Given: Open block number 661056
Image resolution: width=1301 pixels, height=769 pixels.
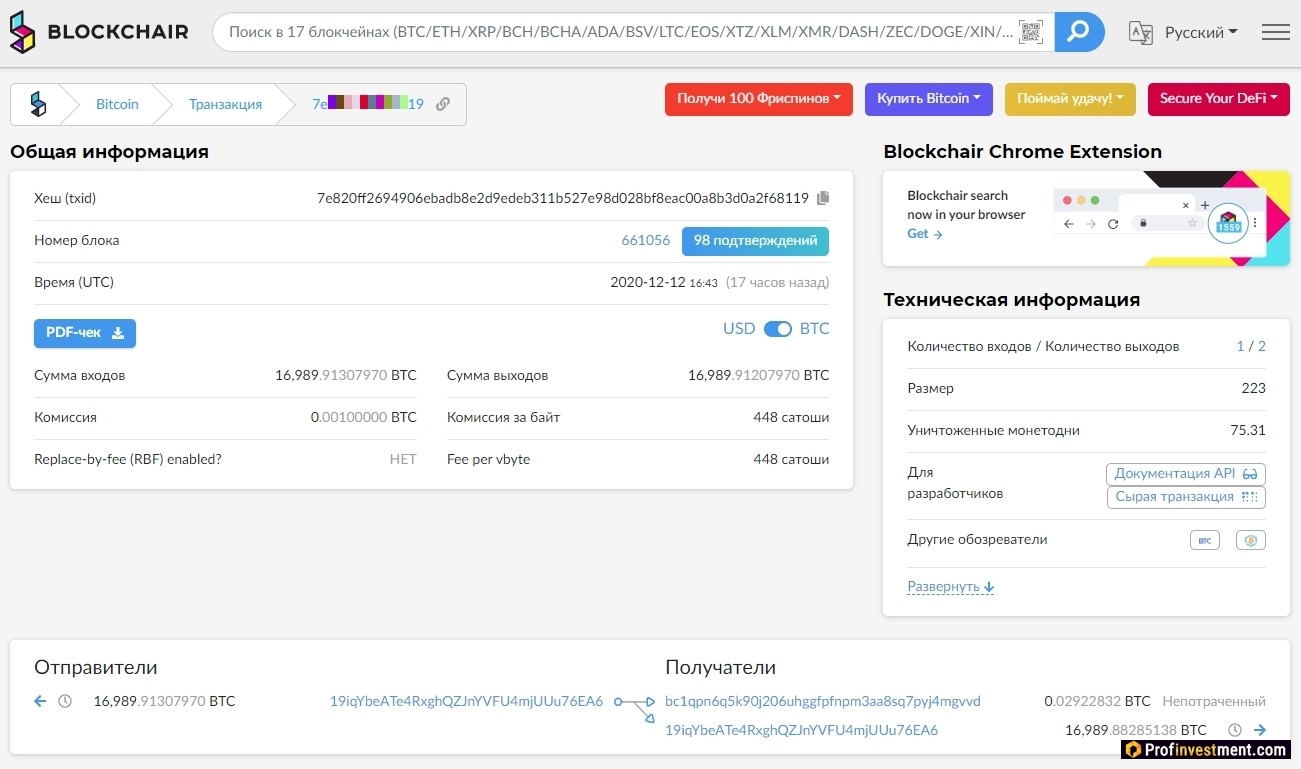Looking at the screenshot, I should [x=646, y=241].
